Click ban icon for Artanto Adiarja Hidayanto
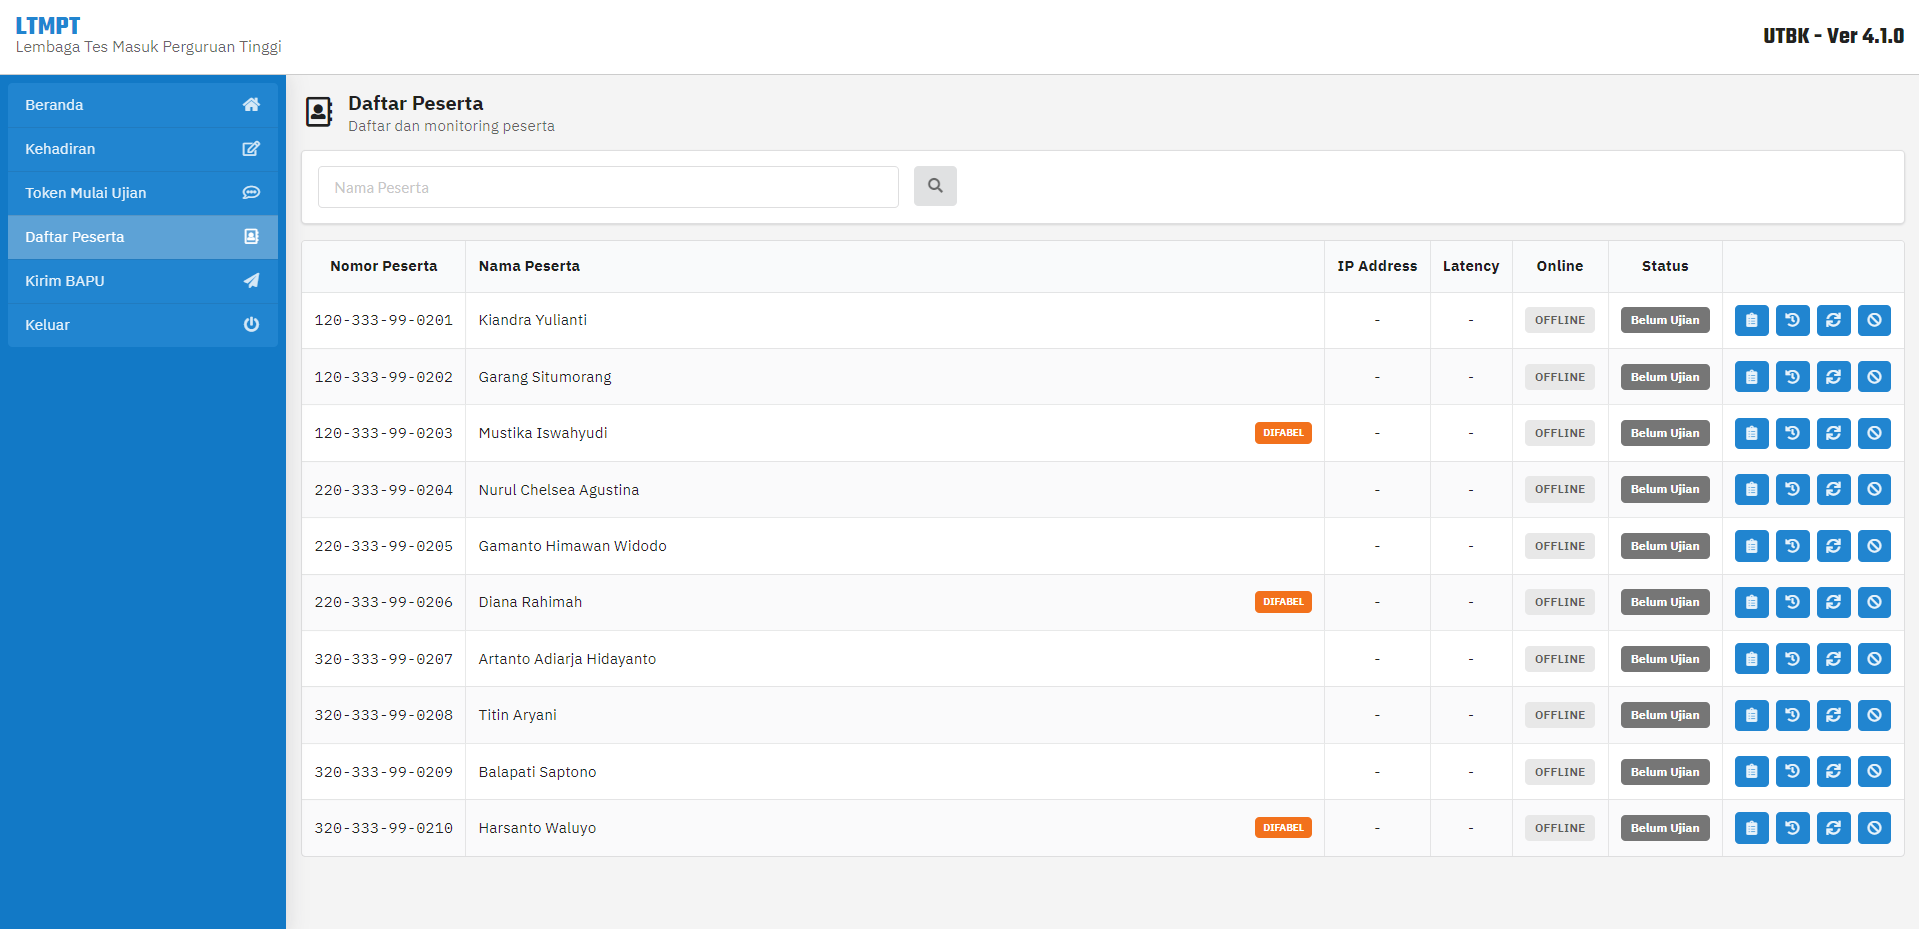This screenshot has height=929, width=1919. (x=1874, y=659)
